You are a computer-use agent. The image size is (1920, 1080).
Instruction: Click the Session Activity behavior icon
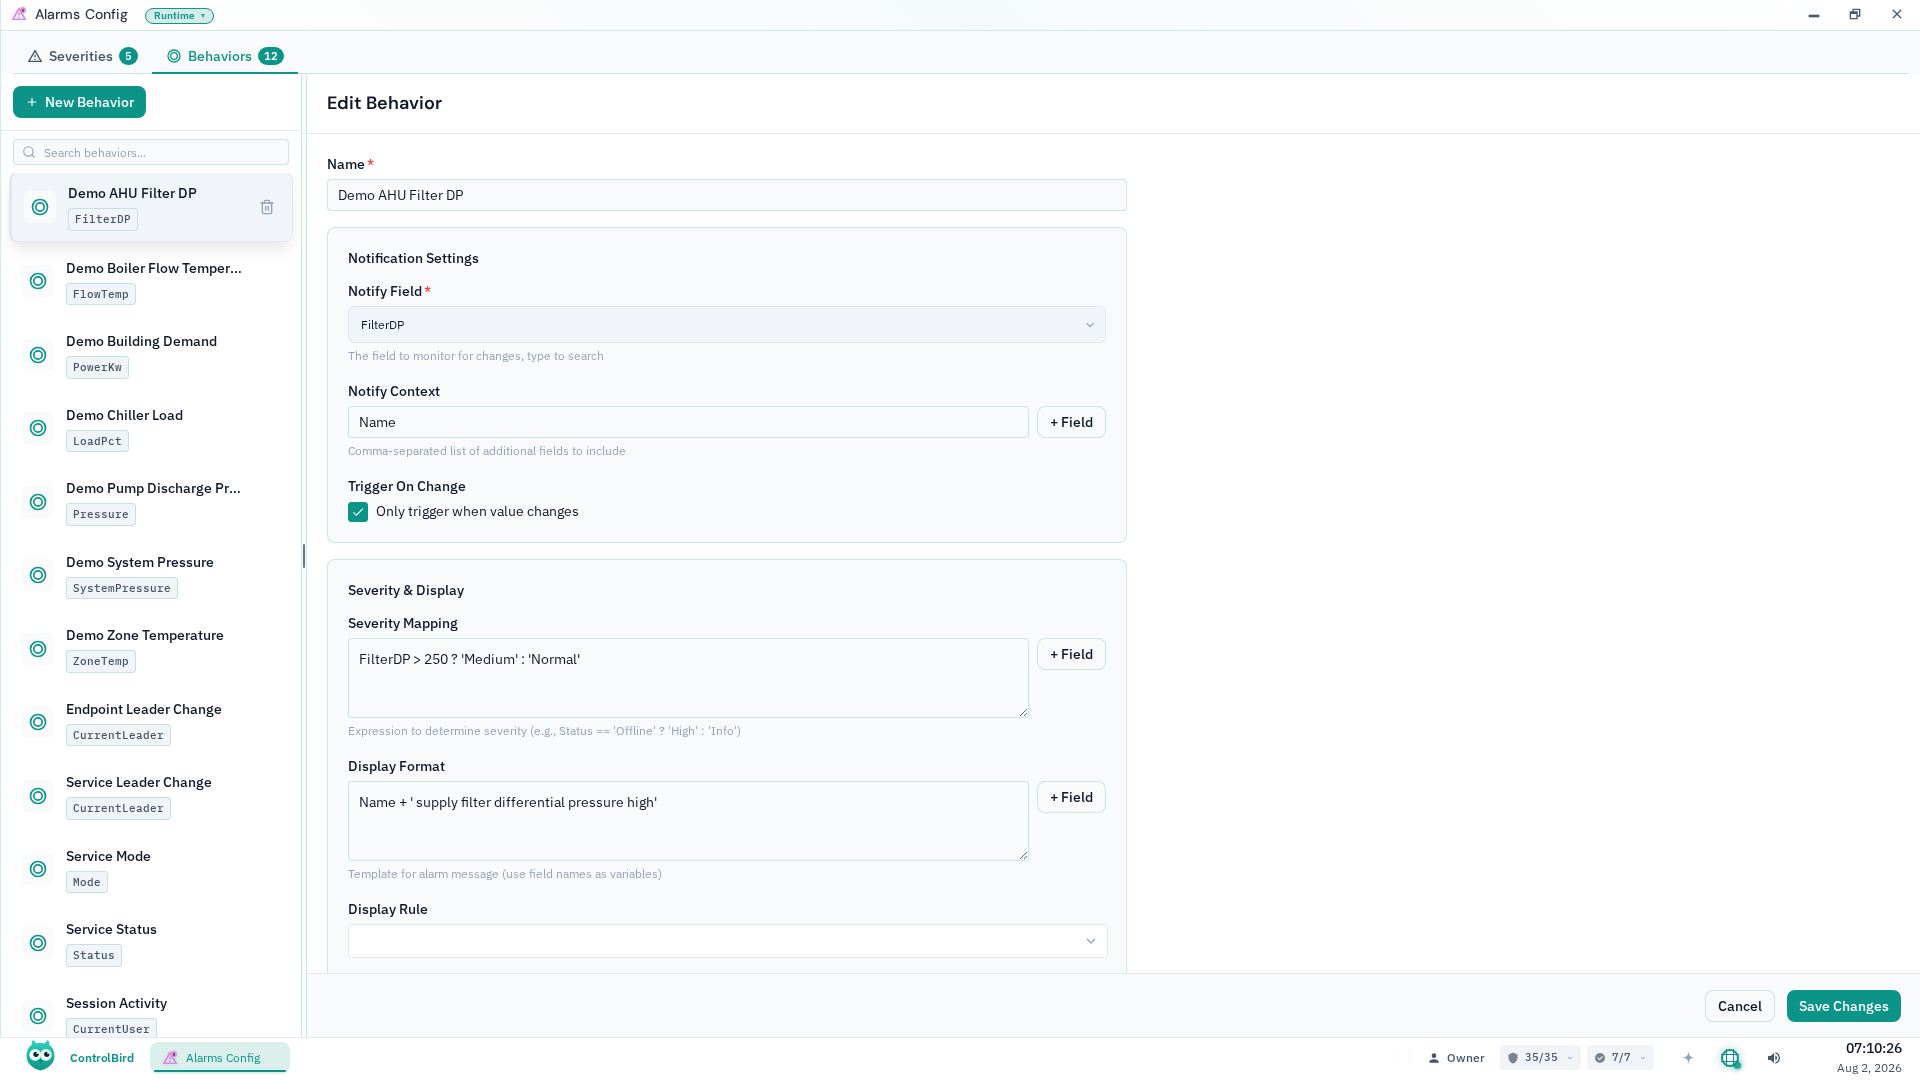38,1016
